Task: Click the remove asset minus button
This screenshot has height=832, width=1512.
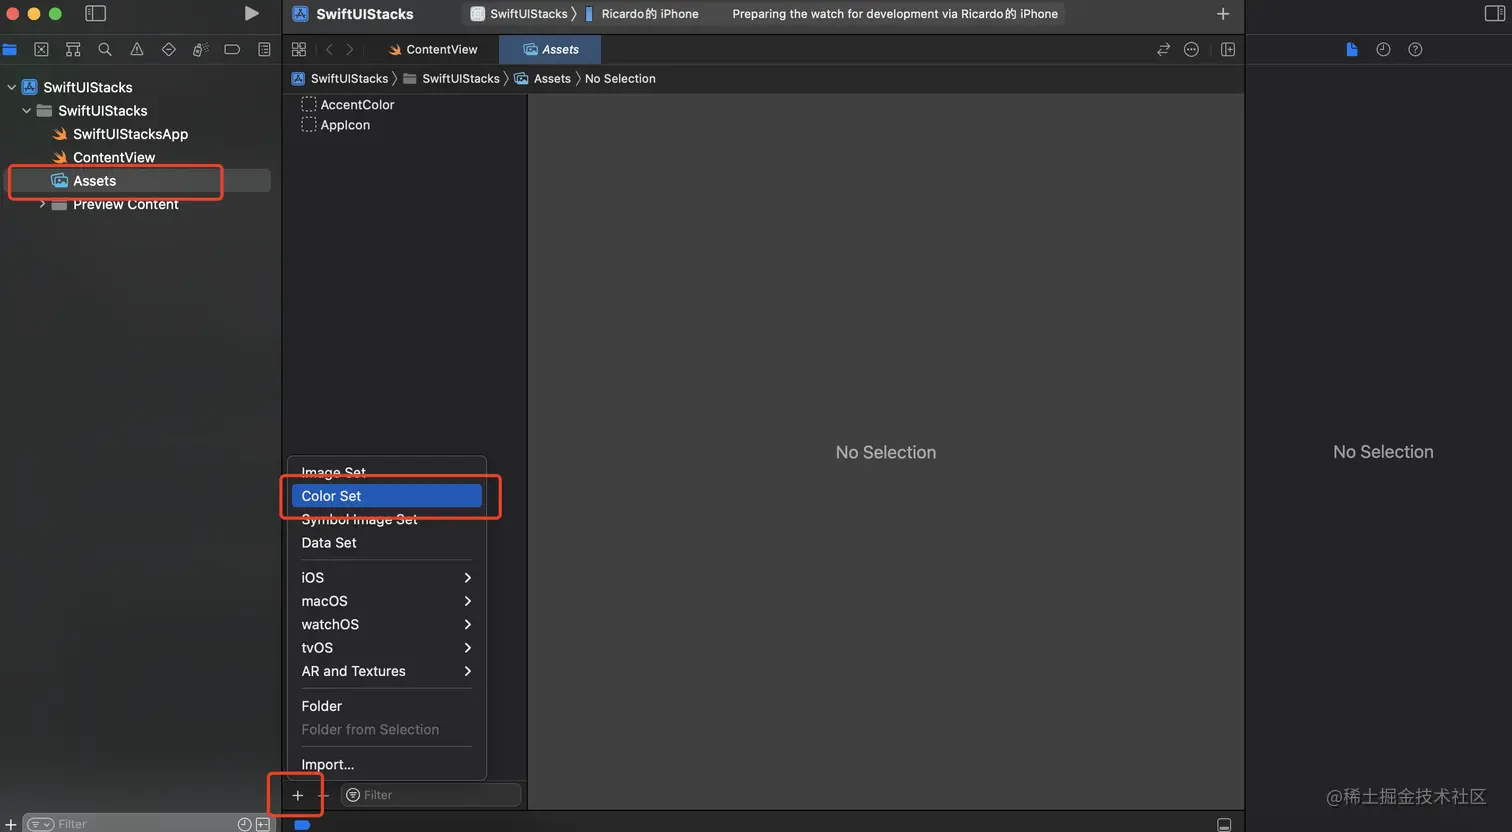Action: (x=324, y=795)
